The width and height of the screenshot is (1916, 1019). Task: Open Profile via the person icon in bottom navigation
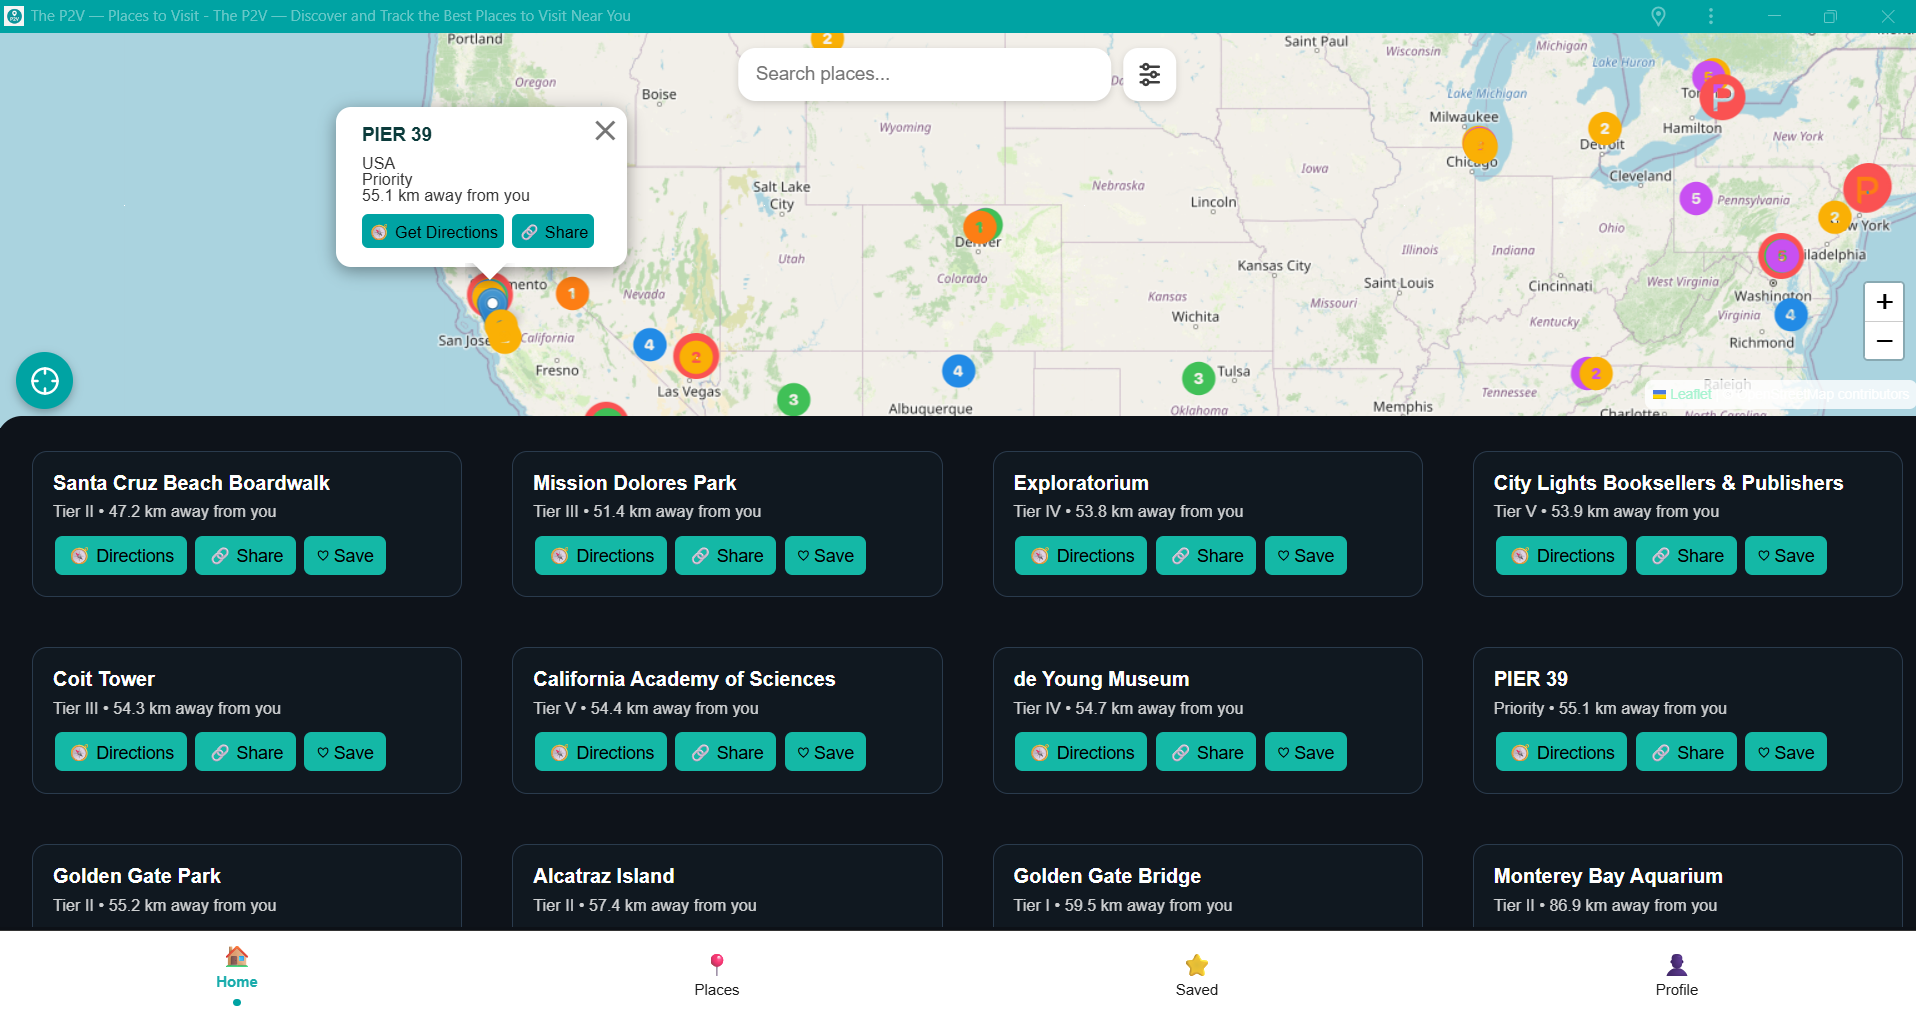click(x=1675, y=963)
